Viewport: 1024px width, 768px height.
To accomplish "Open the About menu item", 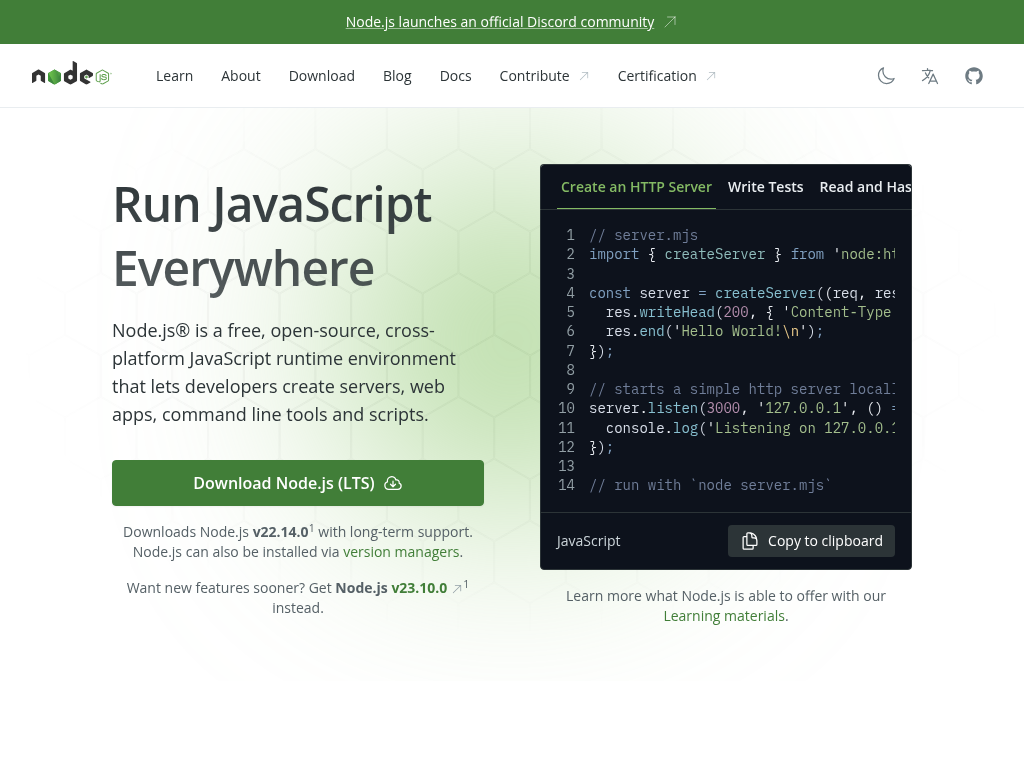I will click(x=240, y=76).
